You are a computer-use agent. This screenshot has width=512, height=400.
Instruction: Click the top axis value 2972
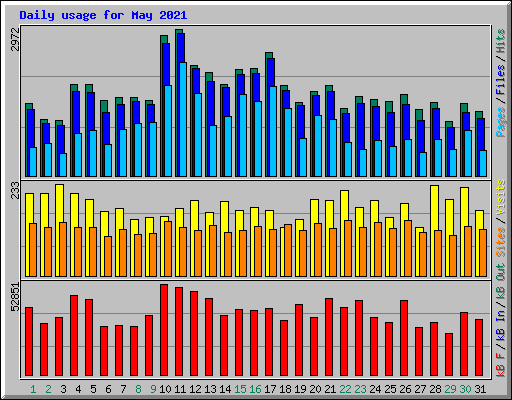[15, 39]
